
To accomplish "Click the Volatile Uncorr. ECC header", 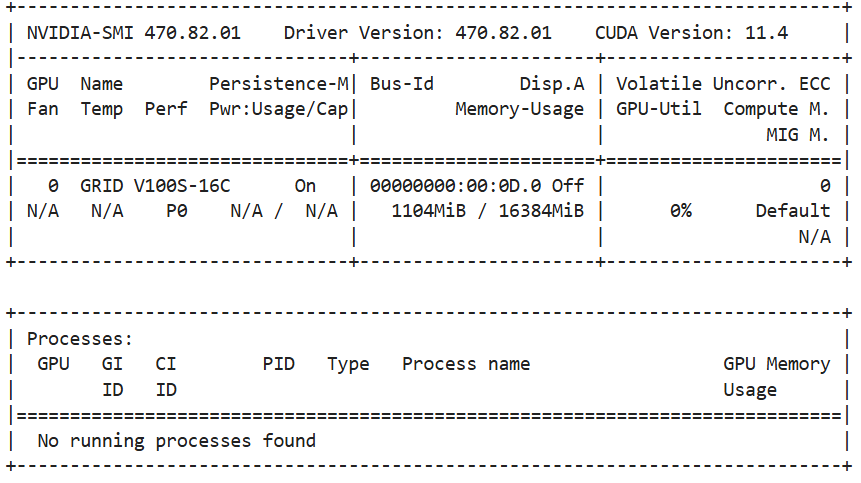I will pos(723,84).
